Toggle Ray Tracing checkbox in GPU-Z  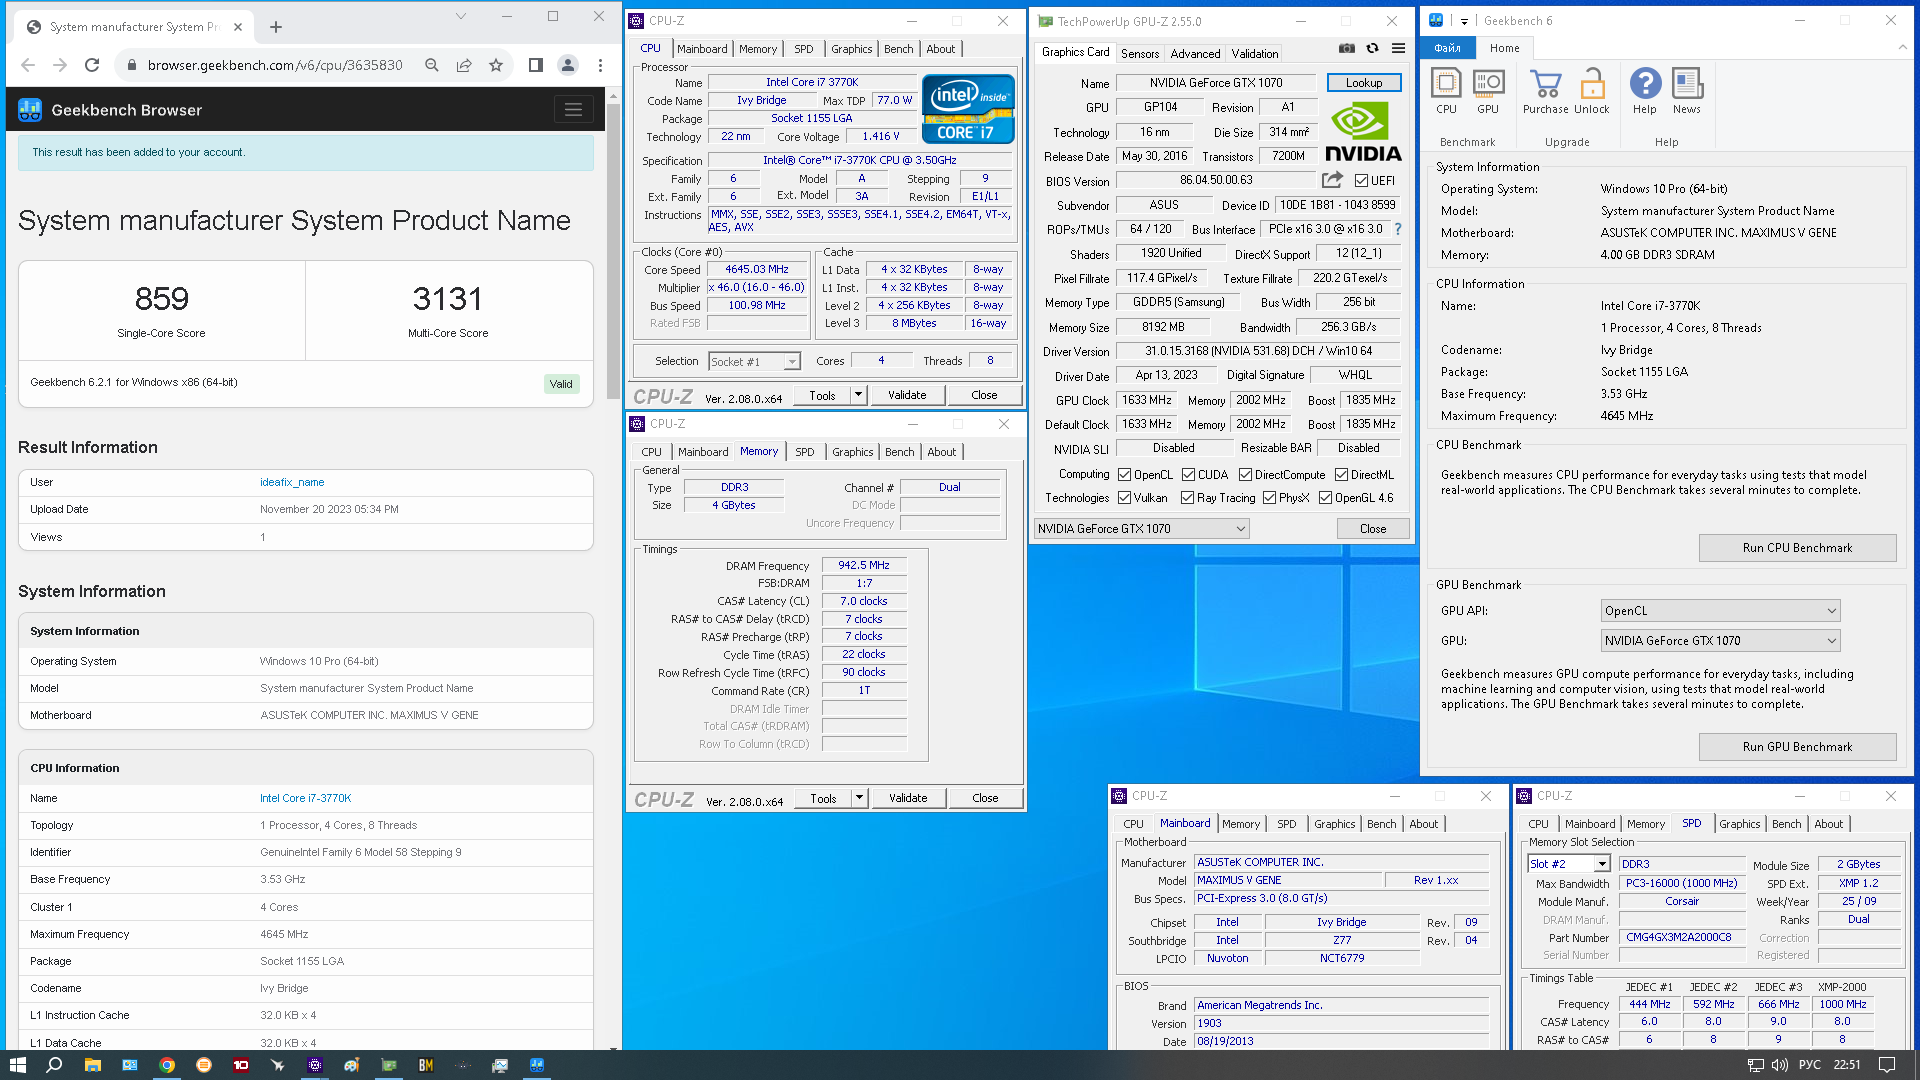[1187, 498]
